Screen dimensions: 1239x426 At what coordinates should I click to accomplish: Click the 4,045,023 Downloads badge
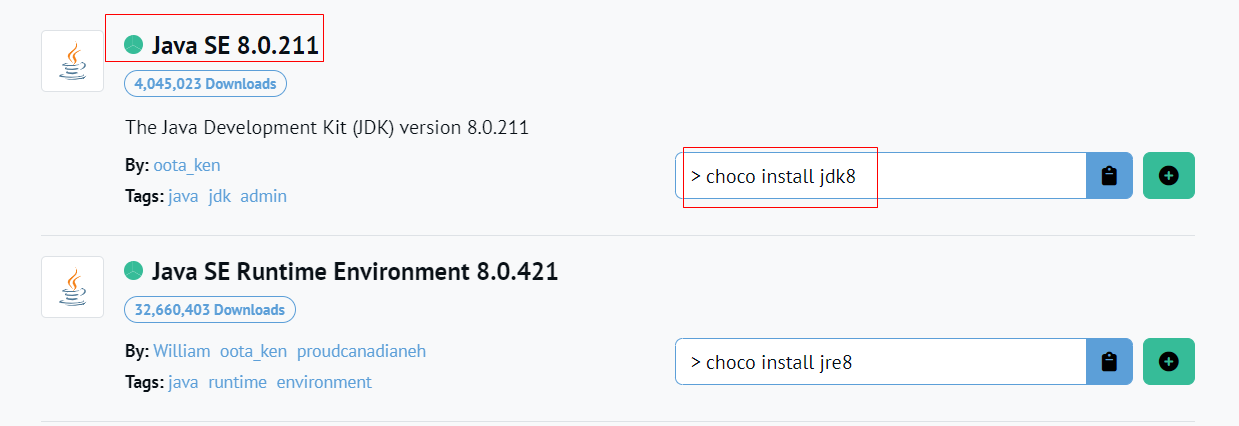click(205, 84)
